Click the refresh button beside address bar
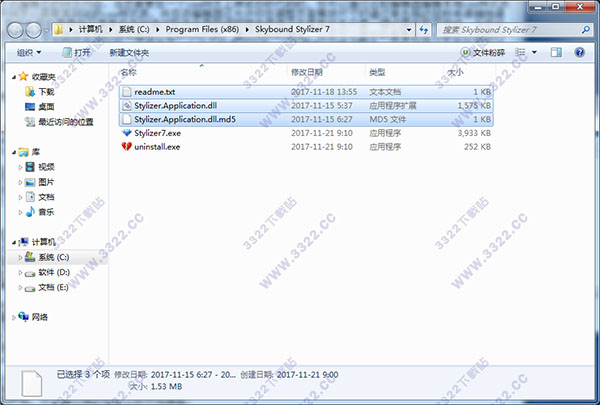Image resolution: width=600 pixels, height=405 pixels. 423,29
